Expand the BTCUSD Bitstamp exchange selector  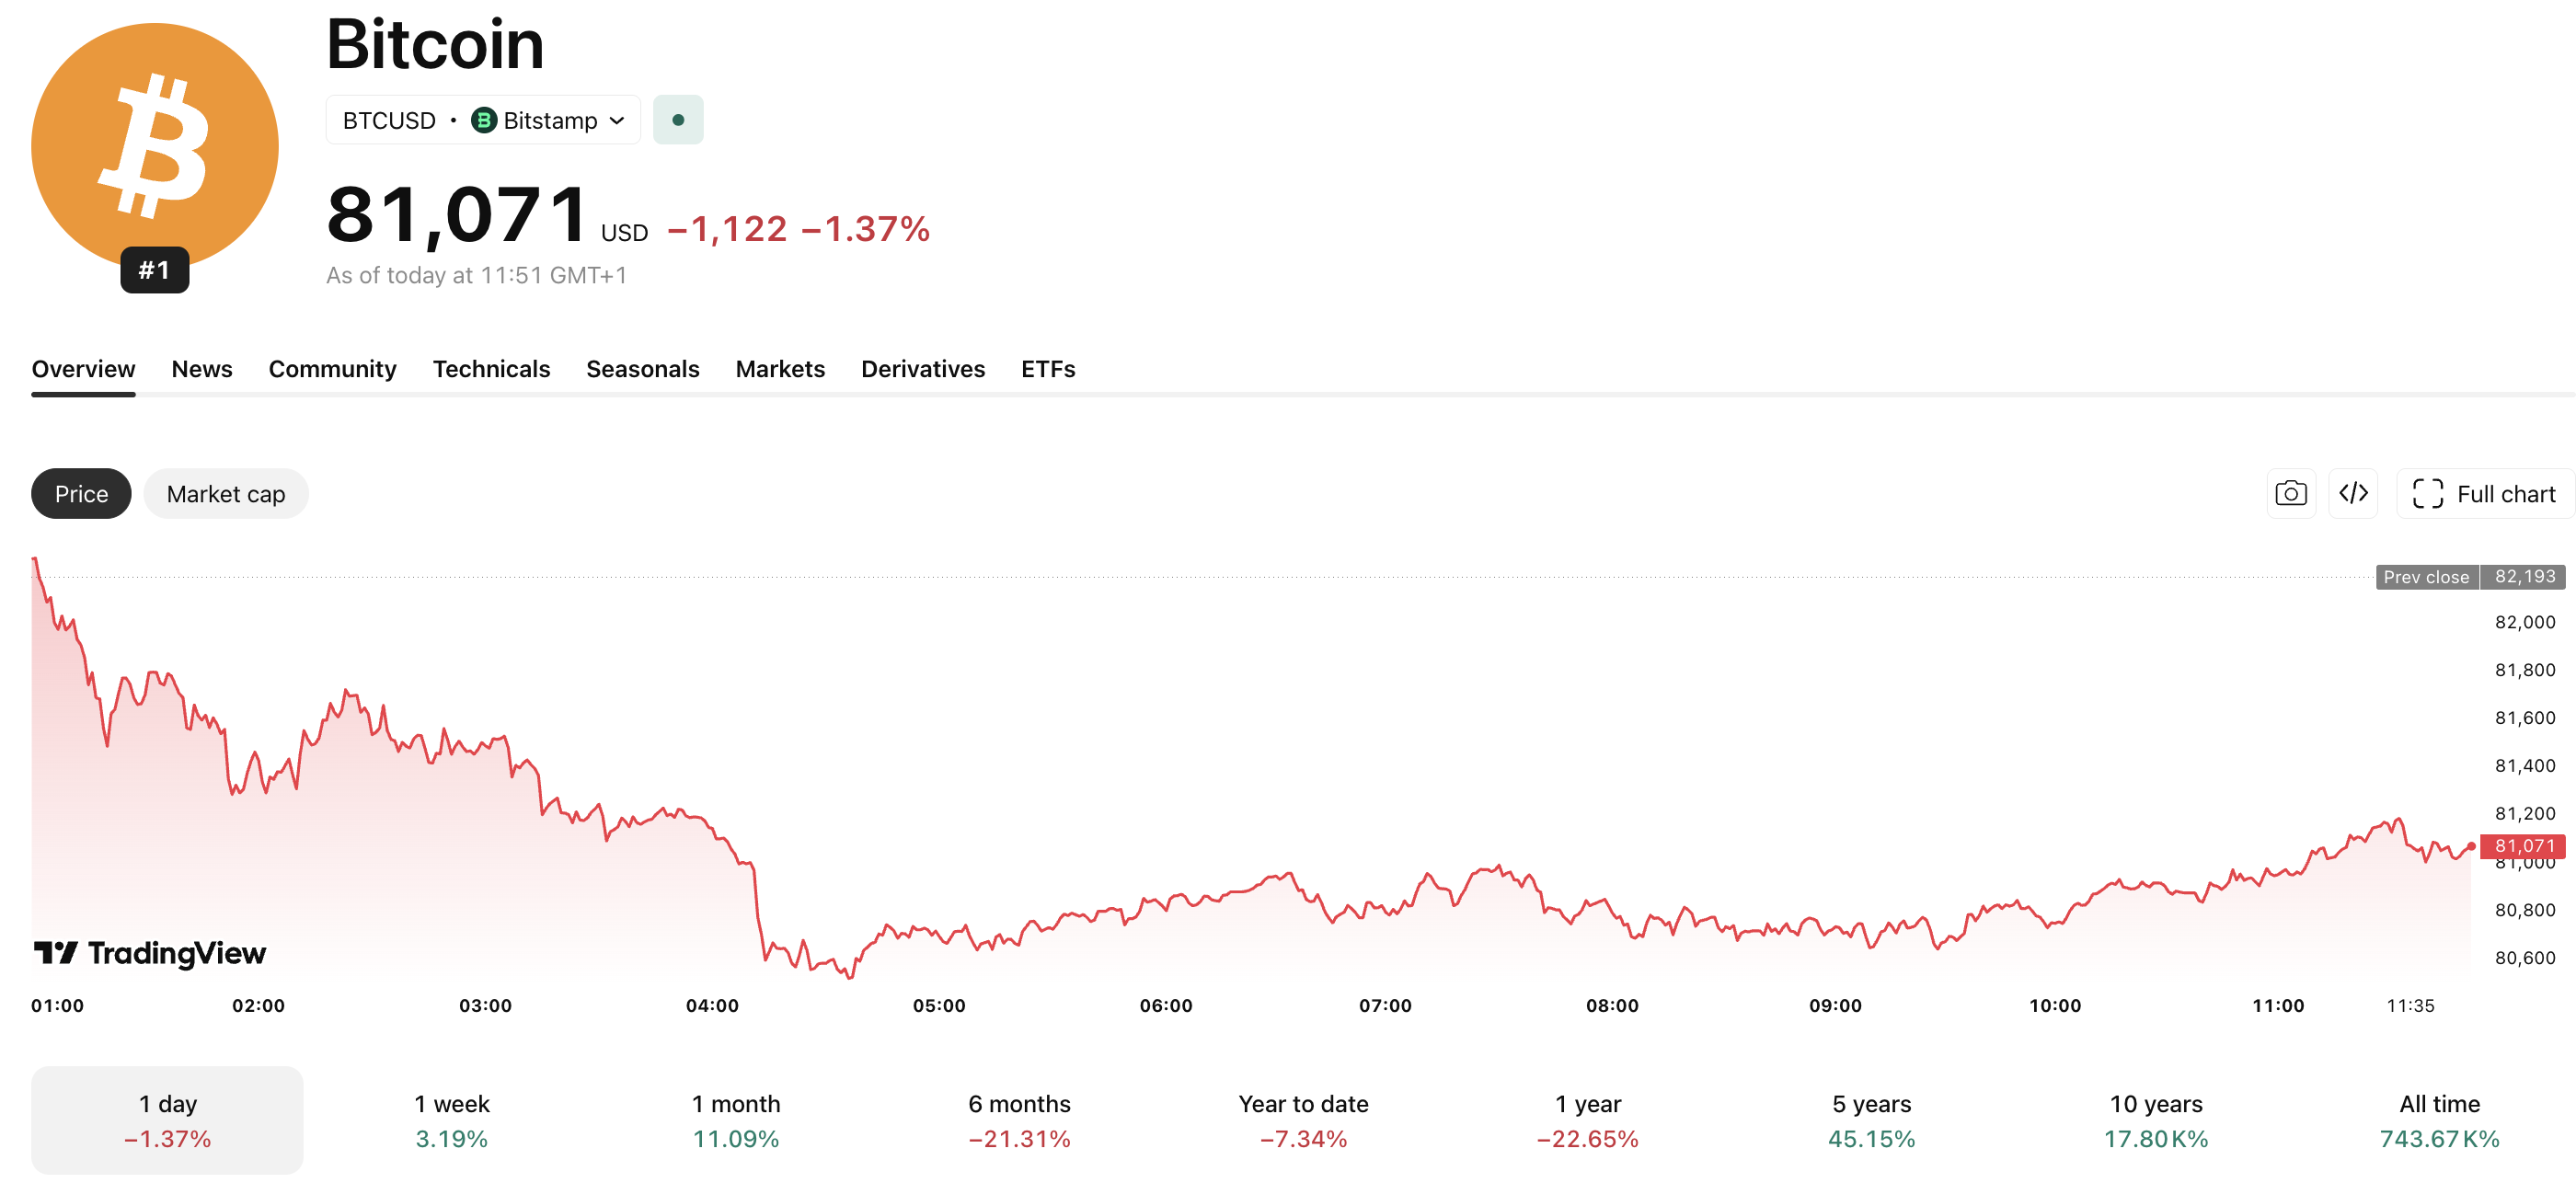483,120
